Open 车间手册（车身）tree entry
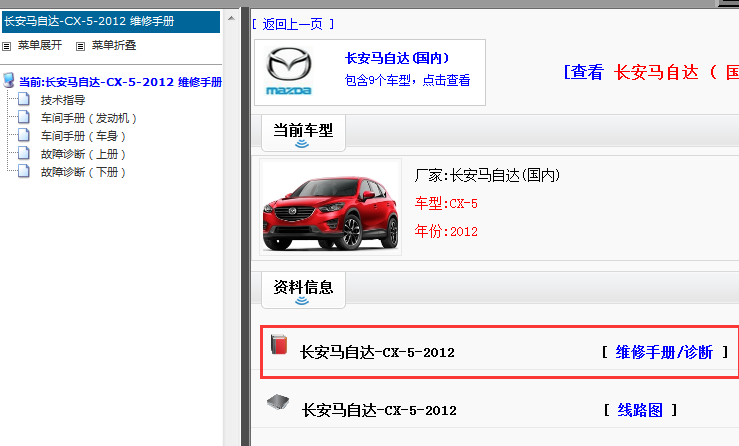739x446 pixels. tap(83, 136)
